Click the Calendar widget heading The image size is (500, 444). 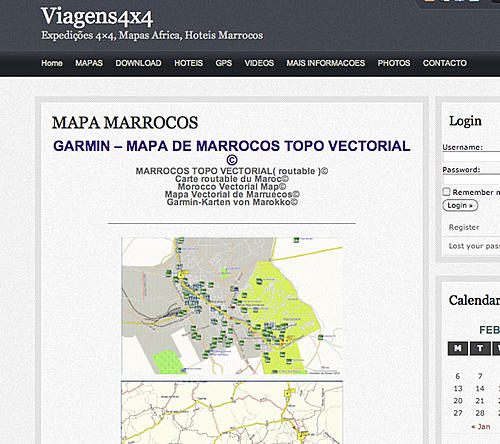[x=474, y=300]
